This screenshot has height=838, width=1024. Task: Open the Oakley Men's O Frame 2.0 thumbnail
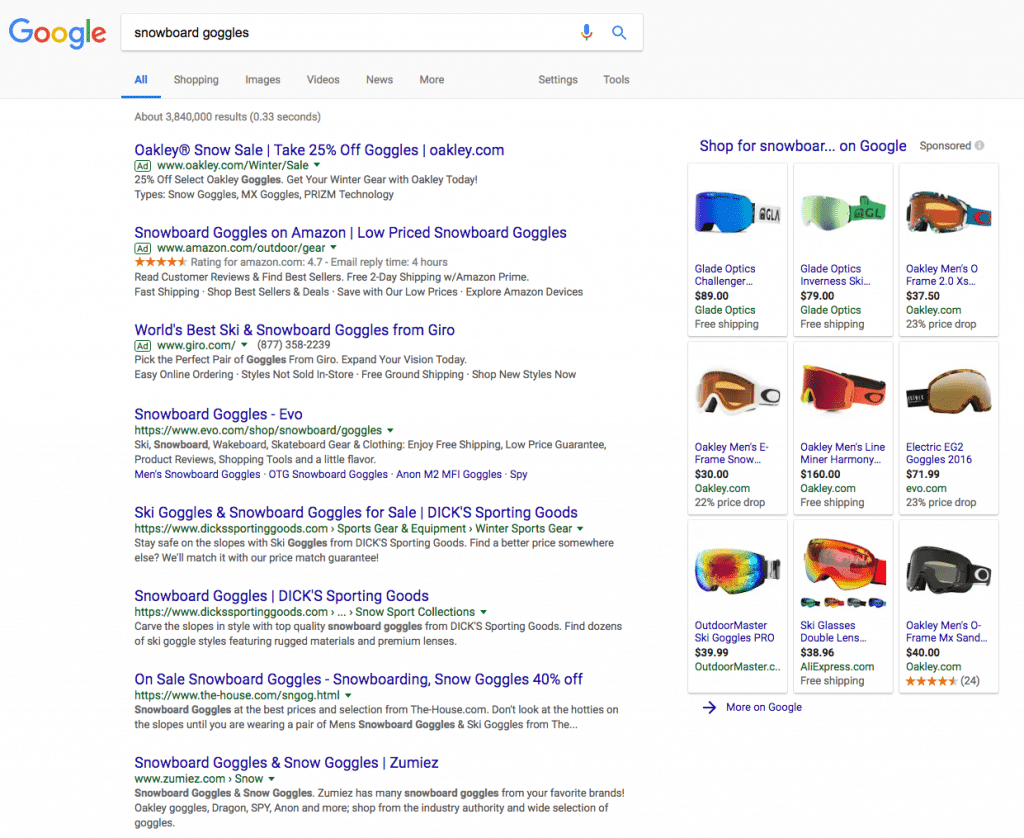click(x=949, y=211)
